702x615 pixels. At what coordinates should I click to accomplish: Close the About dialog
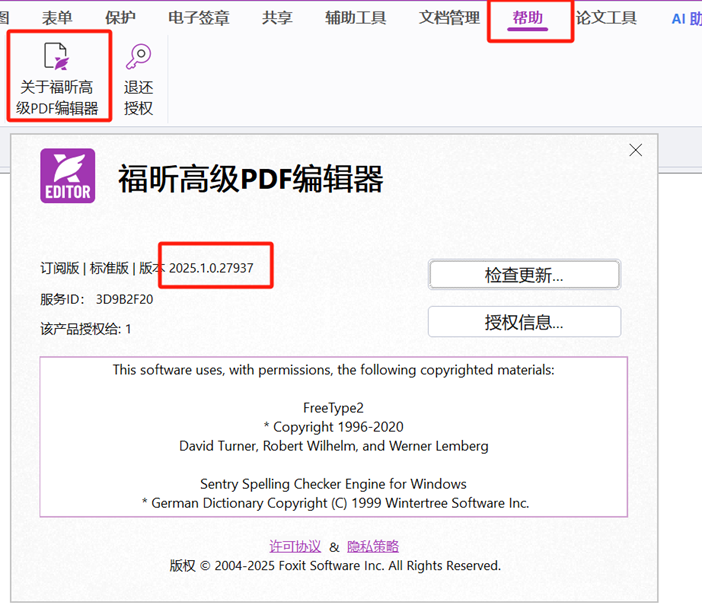click(x=635, y=150)
